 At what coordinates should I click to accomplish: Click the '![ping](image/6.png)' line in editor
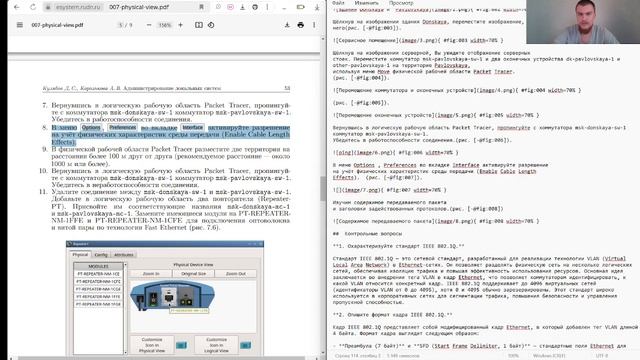click(x=396, y=152)
